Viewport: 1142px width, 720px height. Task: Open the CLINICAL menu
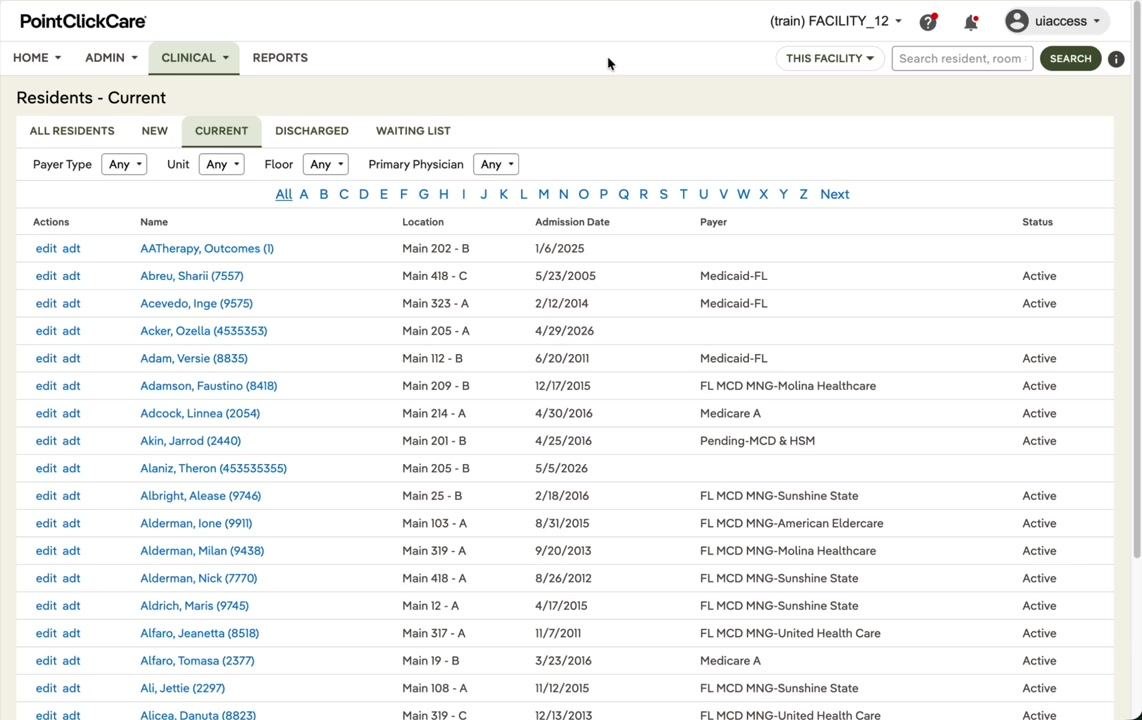(194, 58)
